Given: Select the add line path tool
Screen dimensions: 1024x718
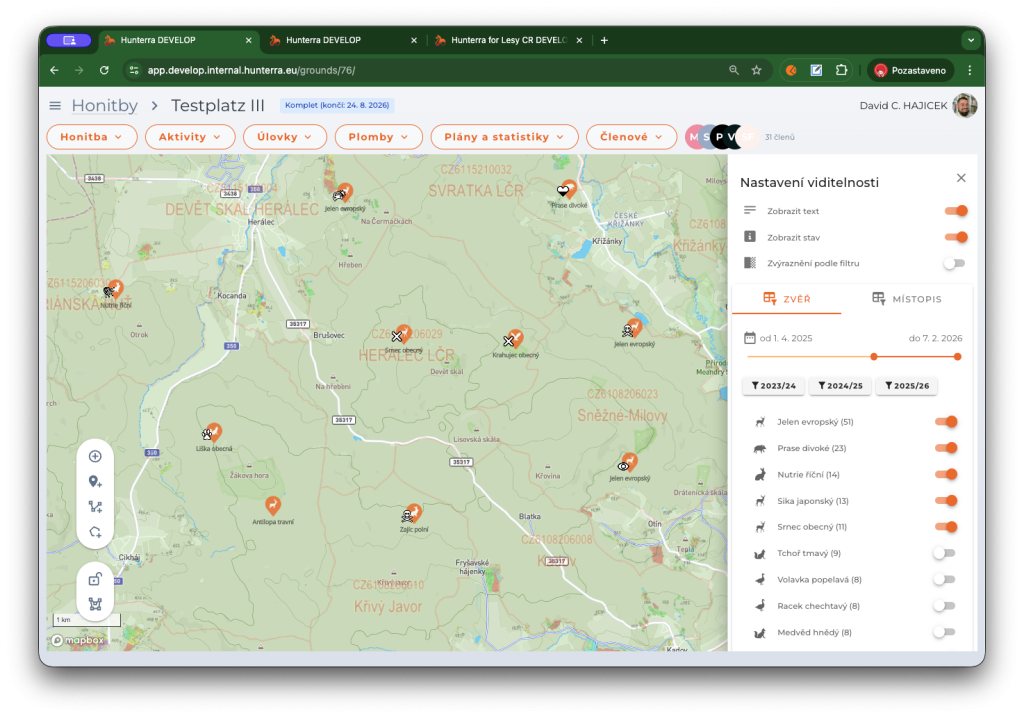Looking at the screenshot, I should (95, 507).
